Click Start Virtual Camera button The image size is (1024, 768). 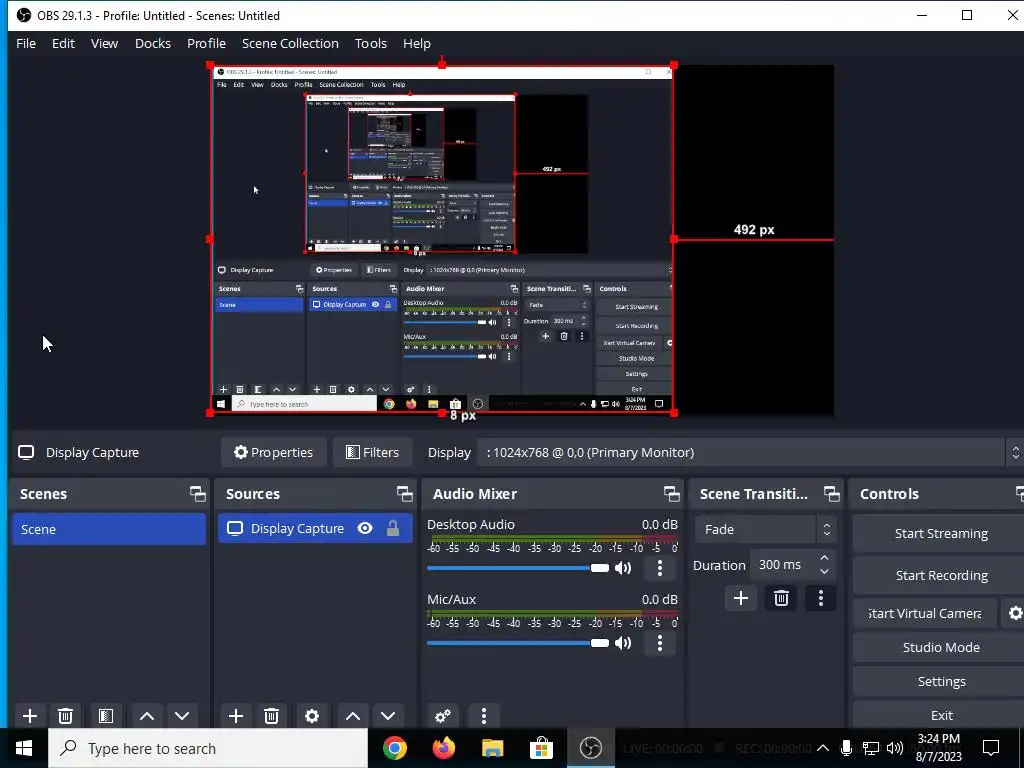coord(925,613)
